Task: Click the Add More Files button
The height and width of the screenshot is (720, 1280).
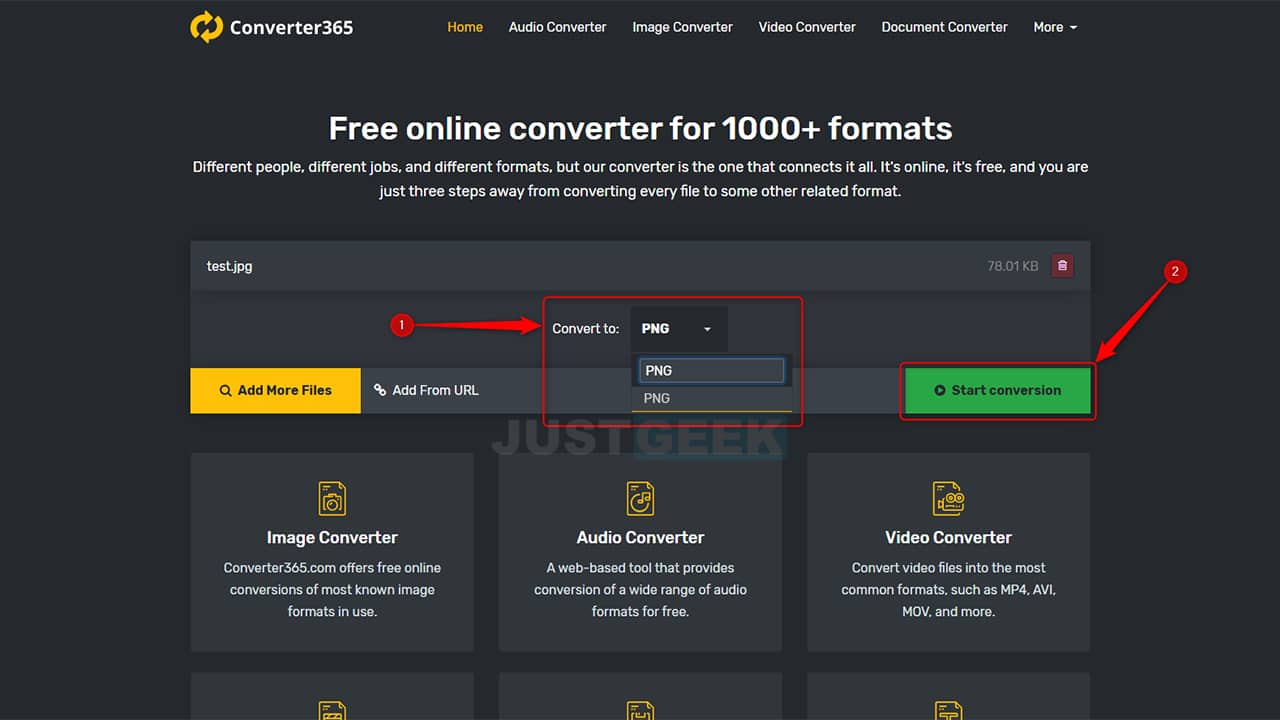Action: pyautogui.click(x=275, y=390)
